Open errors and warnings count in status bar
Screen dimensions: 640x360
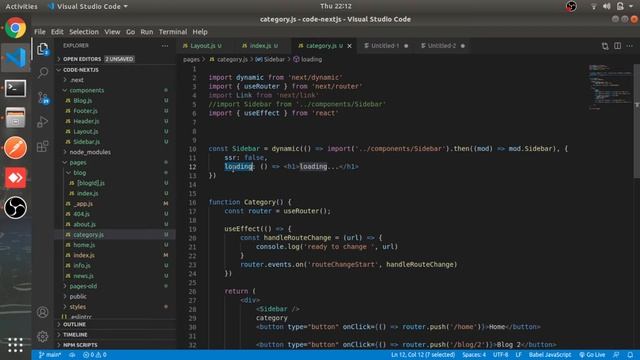point(95,355)
